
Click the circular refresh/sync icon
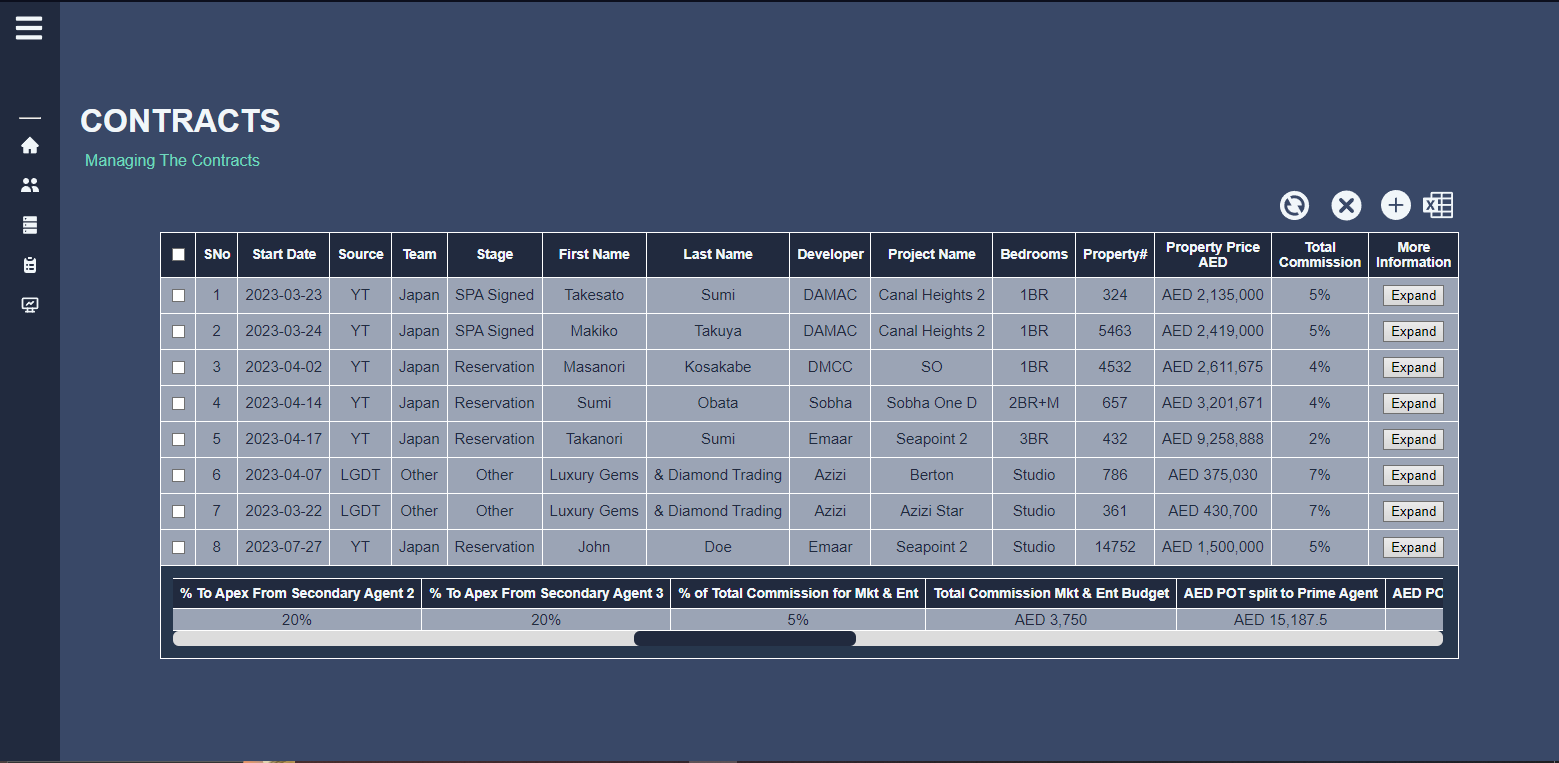click(x=1294, y=206)
